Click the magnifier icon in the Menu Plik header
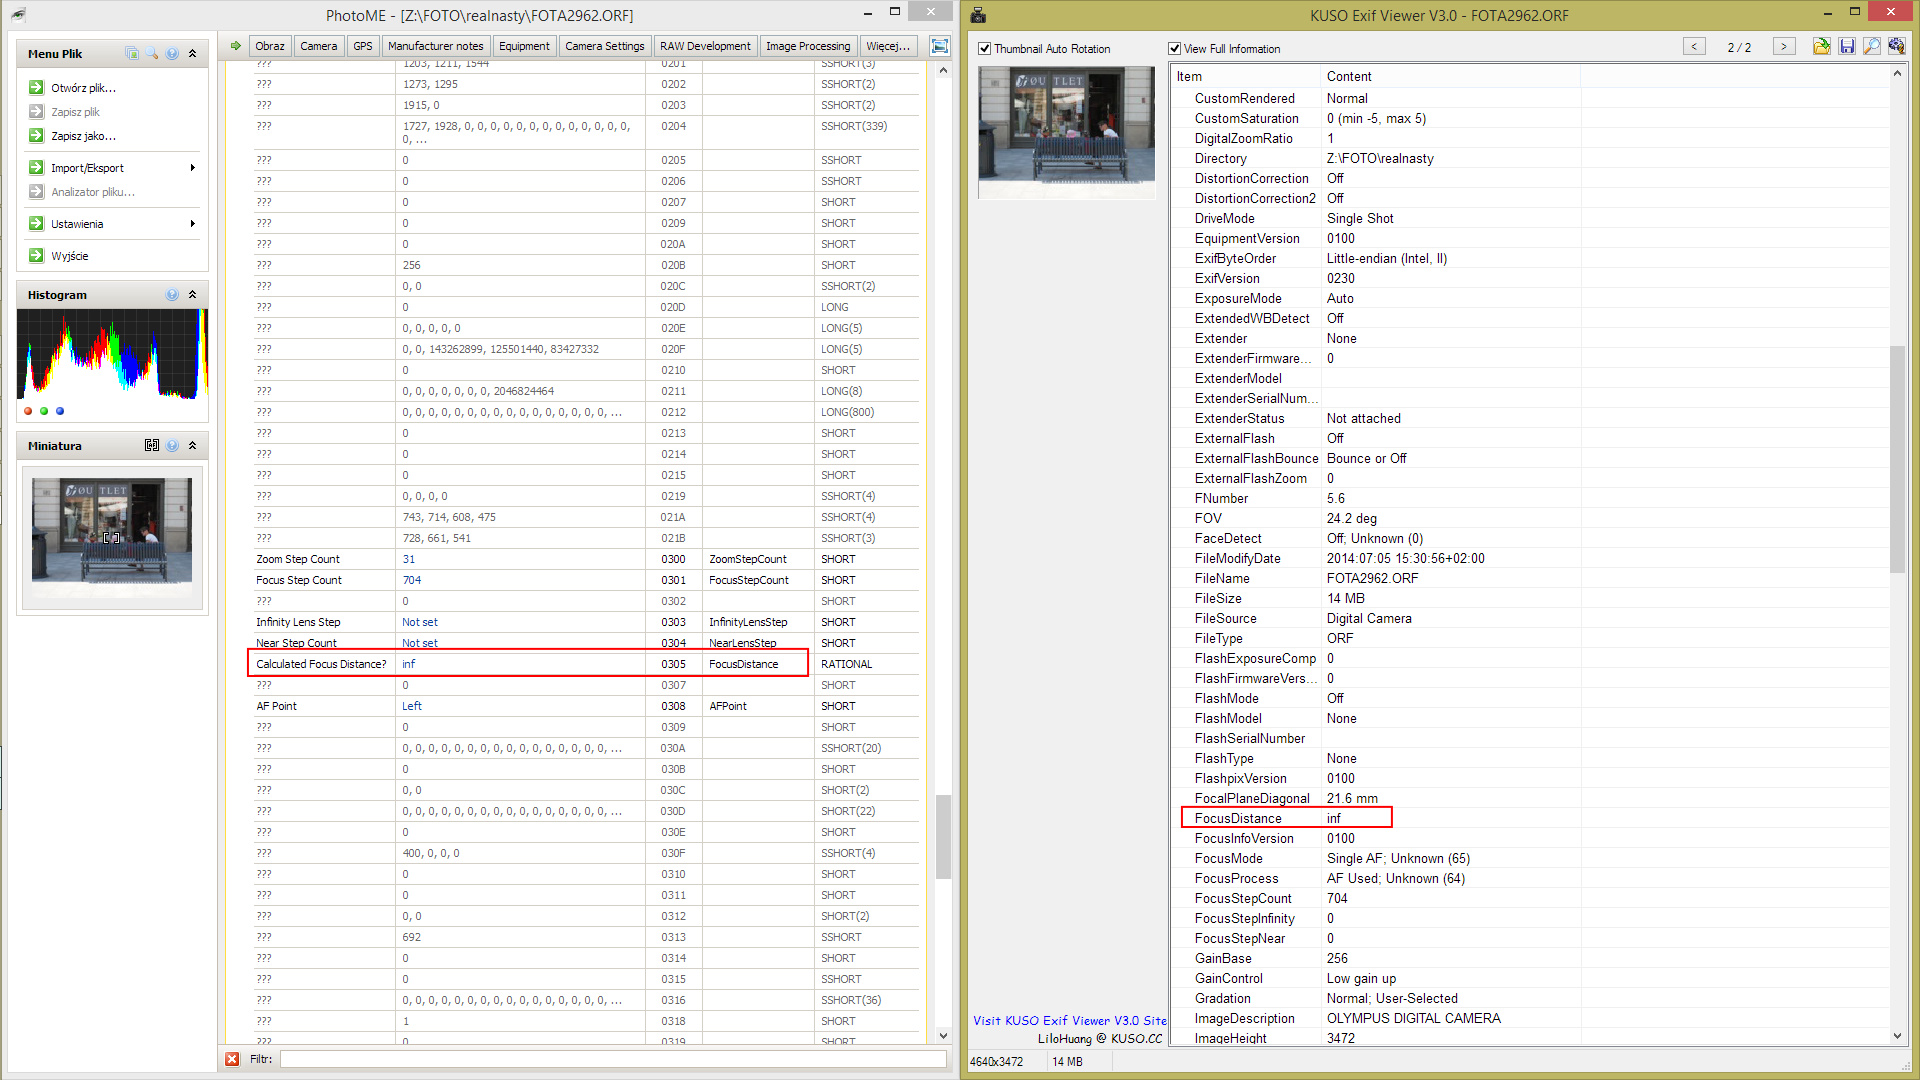Viewport: 1920px width, 1080px height. 152,53
